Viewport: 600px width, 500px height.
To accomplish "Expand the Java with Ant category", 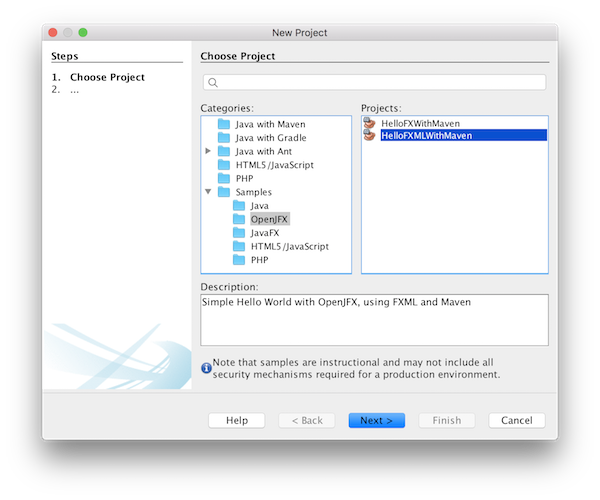I will click(208, 151).
